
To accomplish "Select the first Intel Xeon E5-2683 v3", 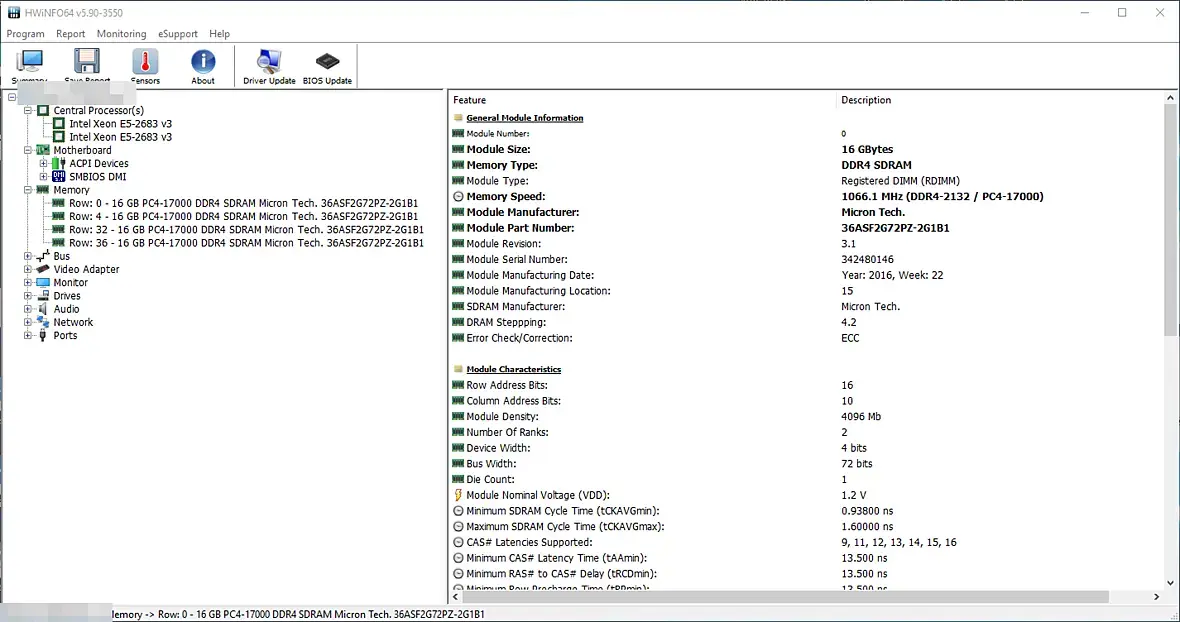I will pyautogui.click(x=120, y=124).
